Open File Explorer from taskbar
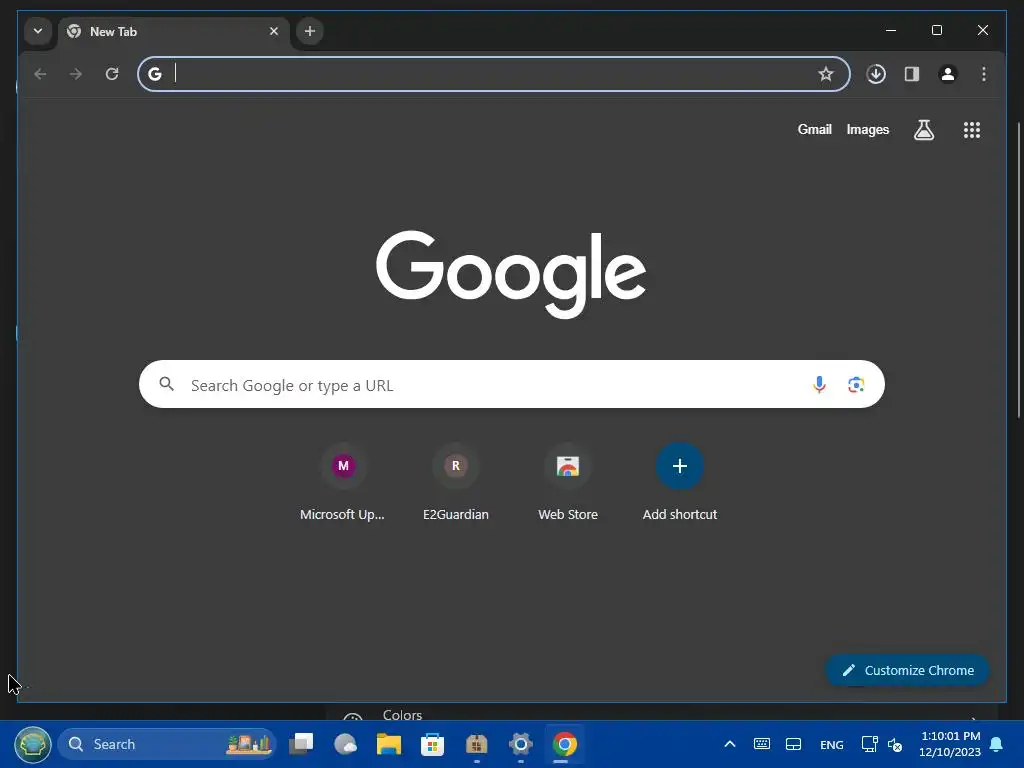 pyautogui.click(x=389, y=744)
